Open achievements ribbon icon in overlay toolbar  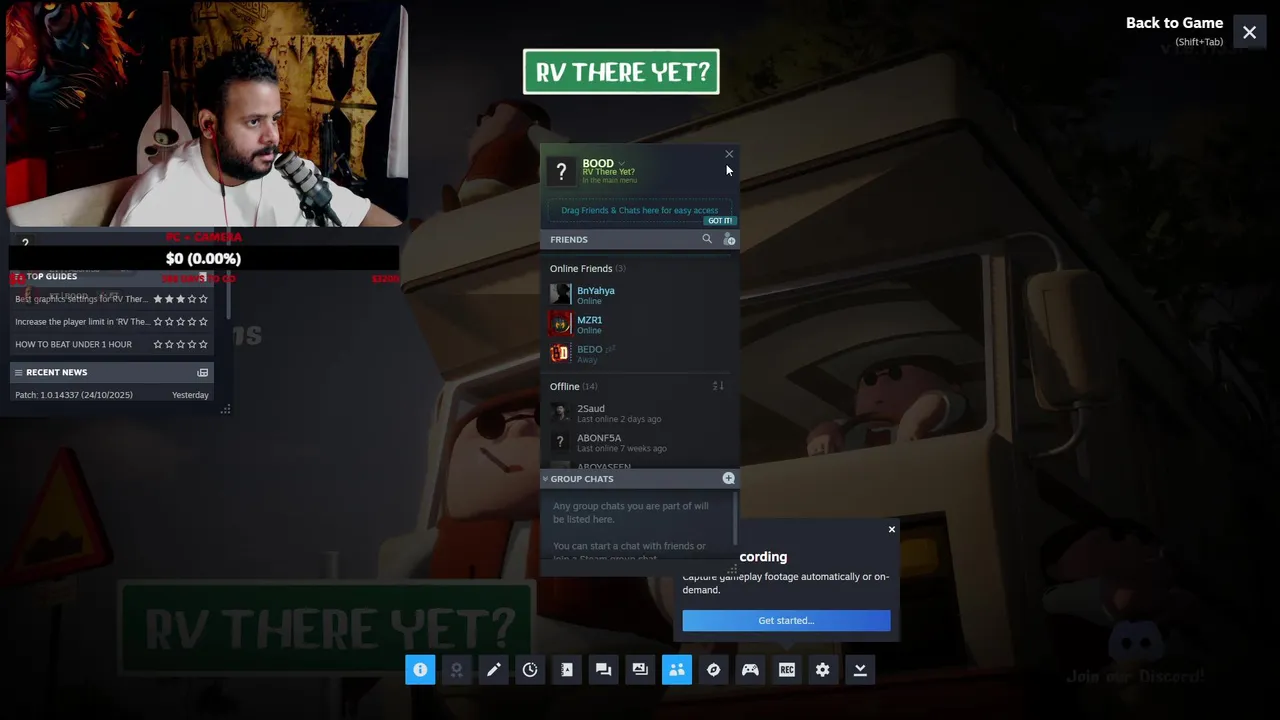pos(457,670)
